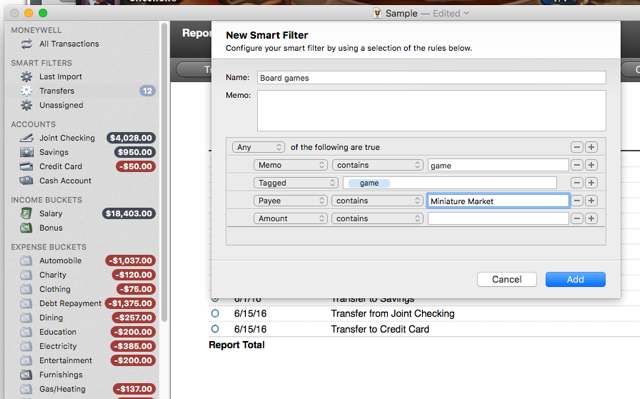This screenshot has height=399, width=640.
Task: Remove the top-level Any group rule
Action: coord(576,147)
